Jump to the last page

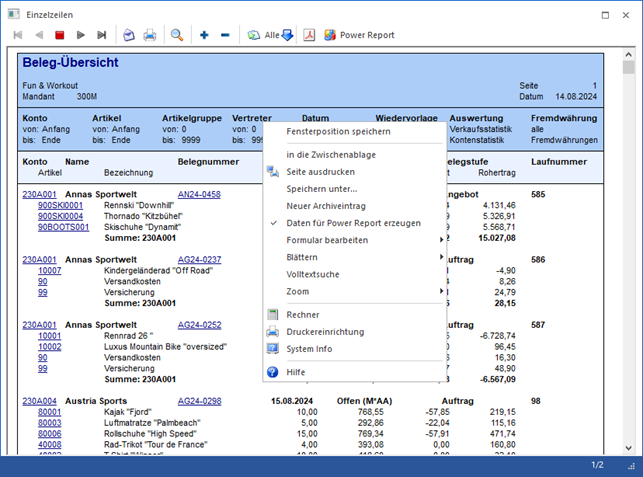point(102,35)
